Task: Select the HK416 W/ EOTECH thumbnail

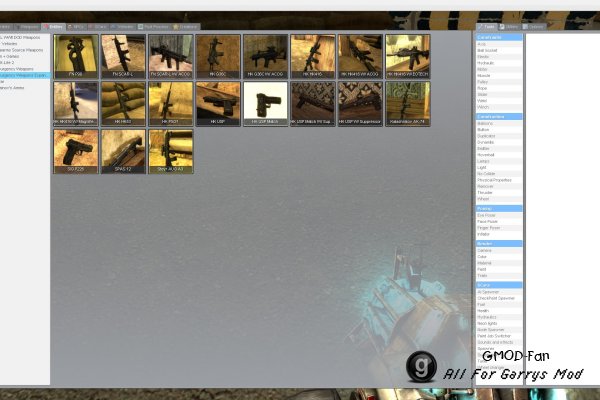Action: tap(408, 56)
